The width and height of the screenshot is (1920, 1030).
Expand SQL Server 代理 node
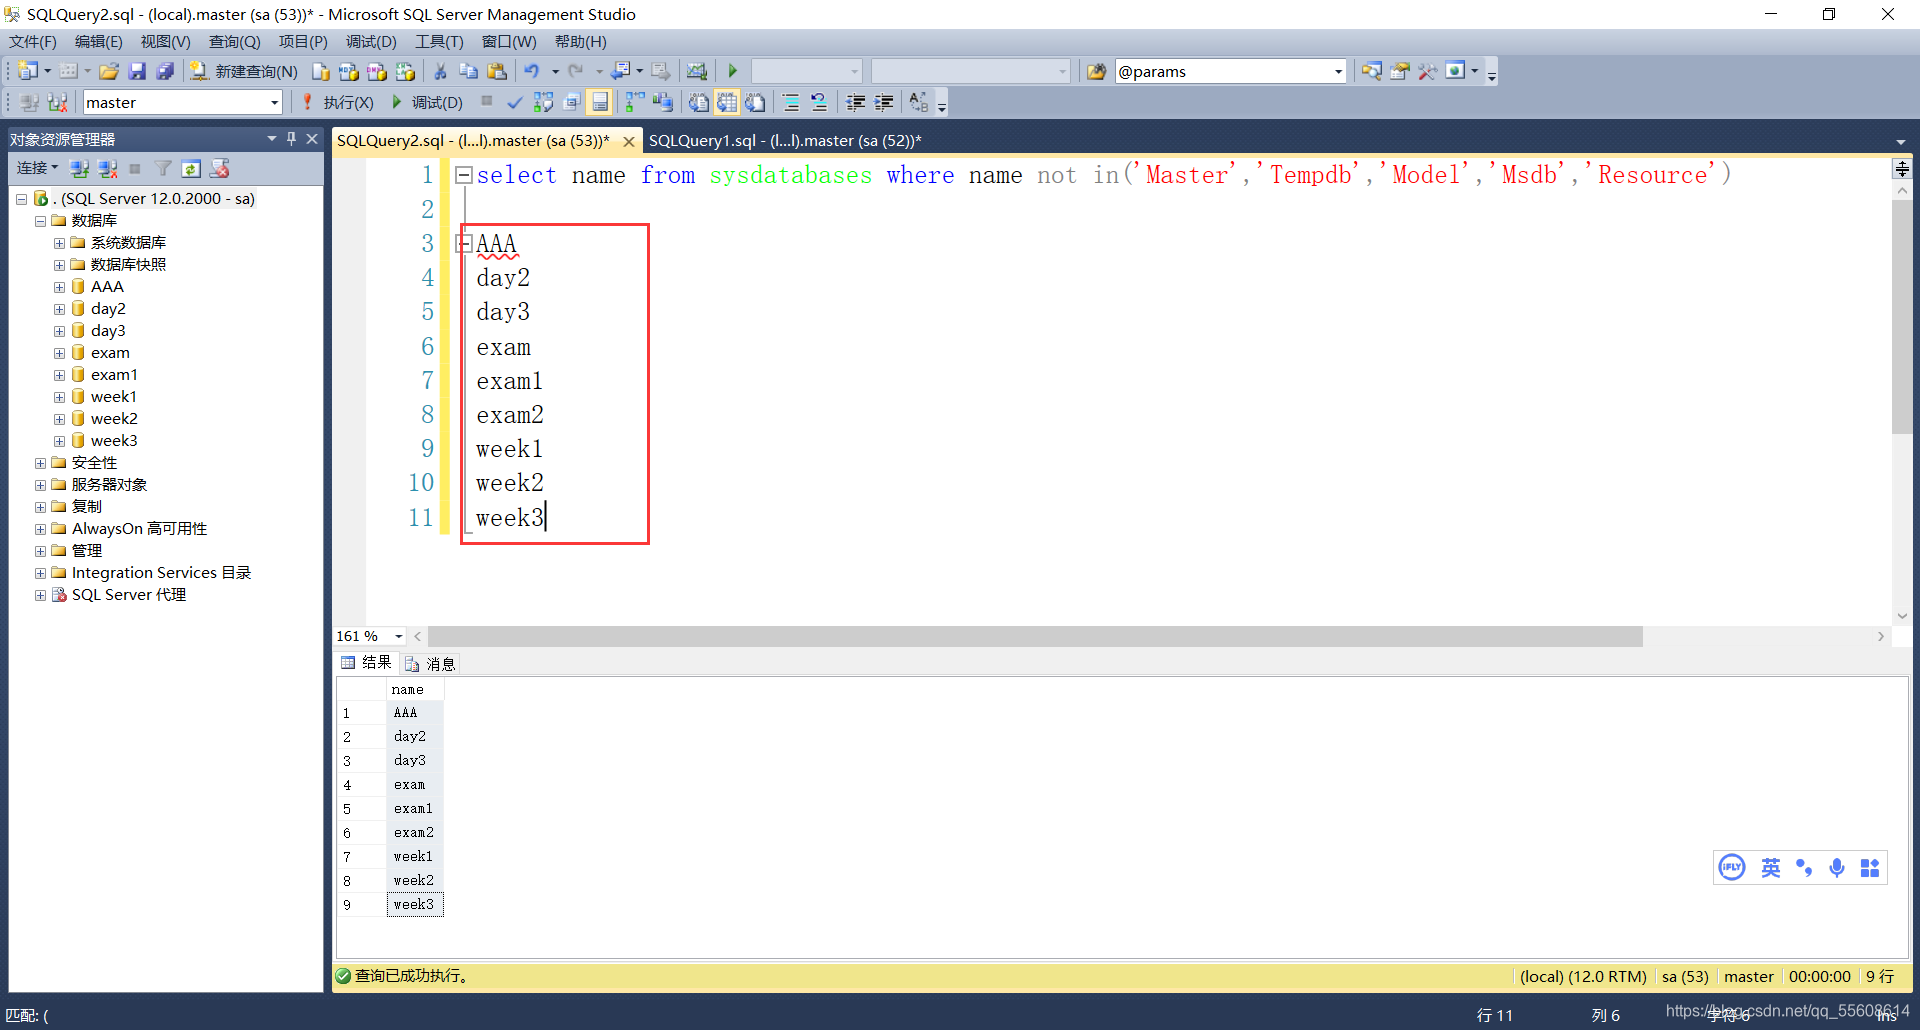[x=40, y=595]
